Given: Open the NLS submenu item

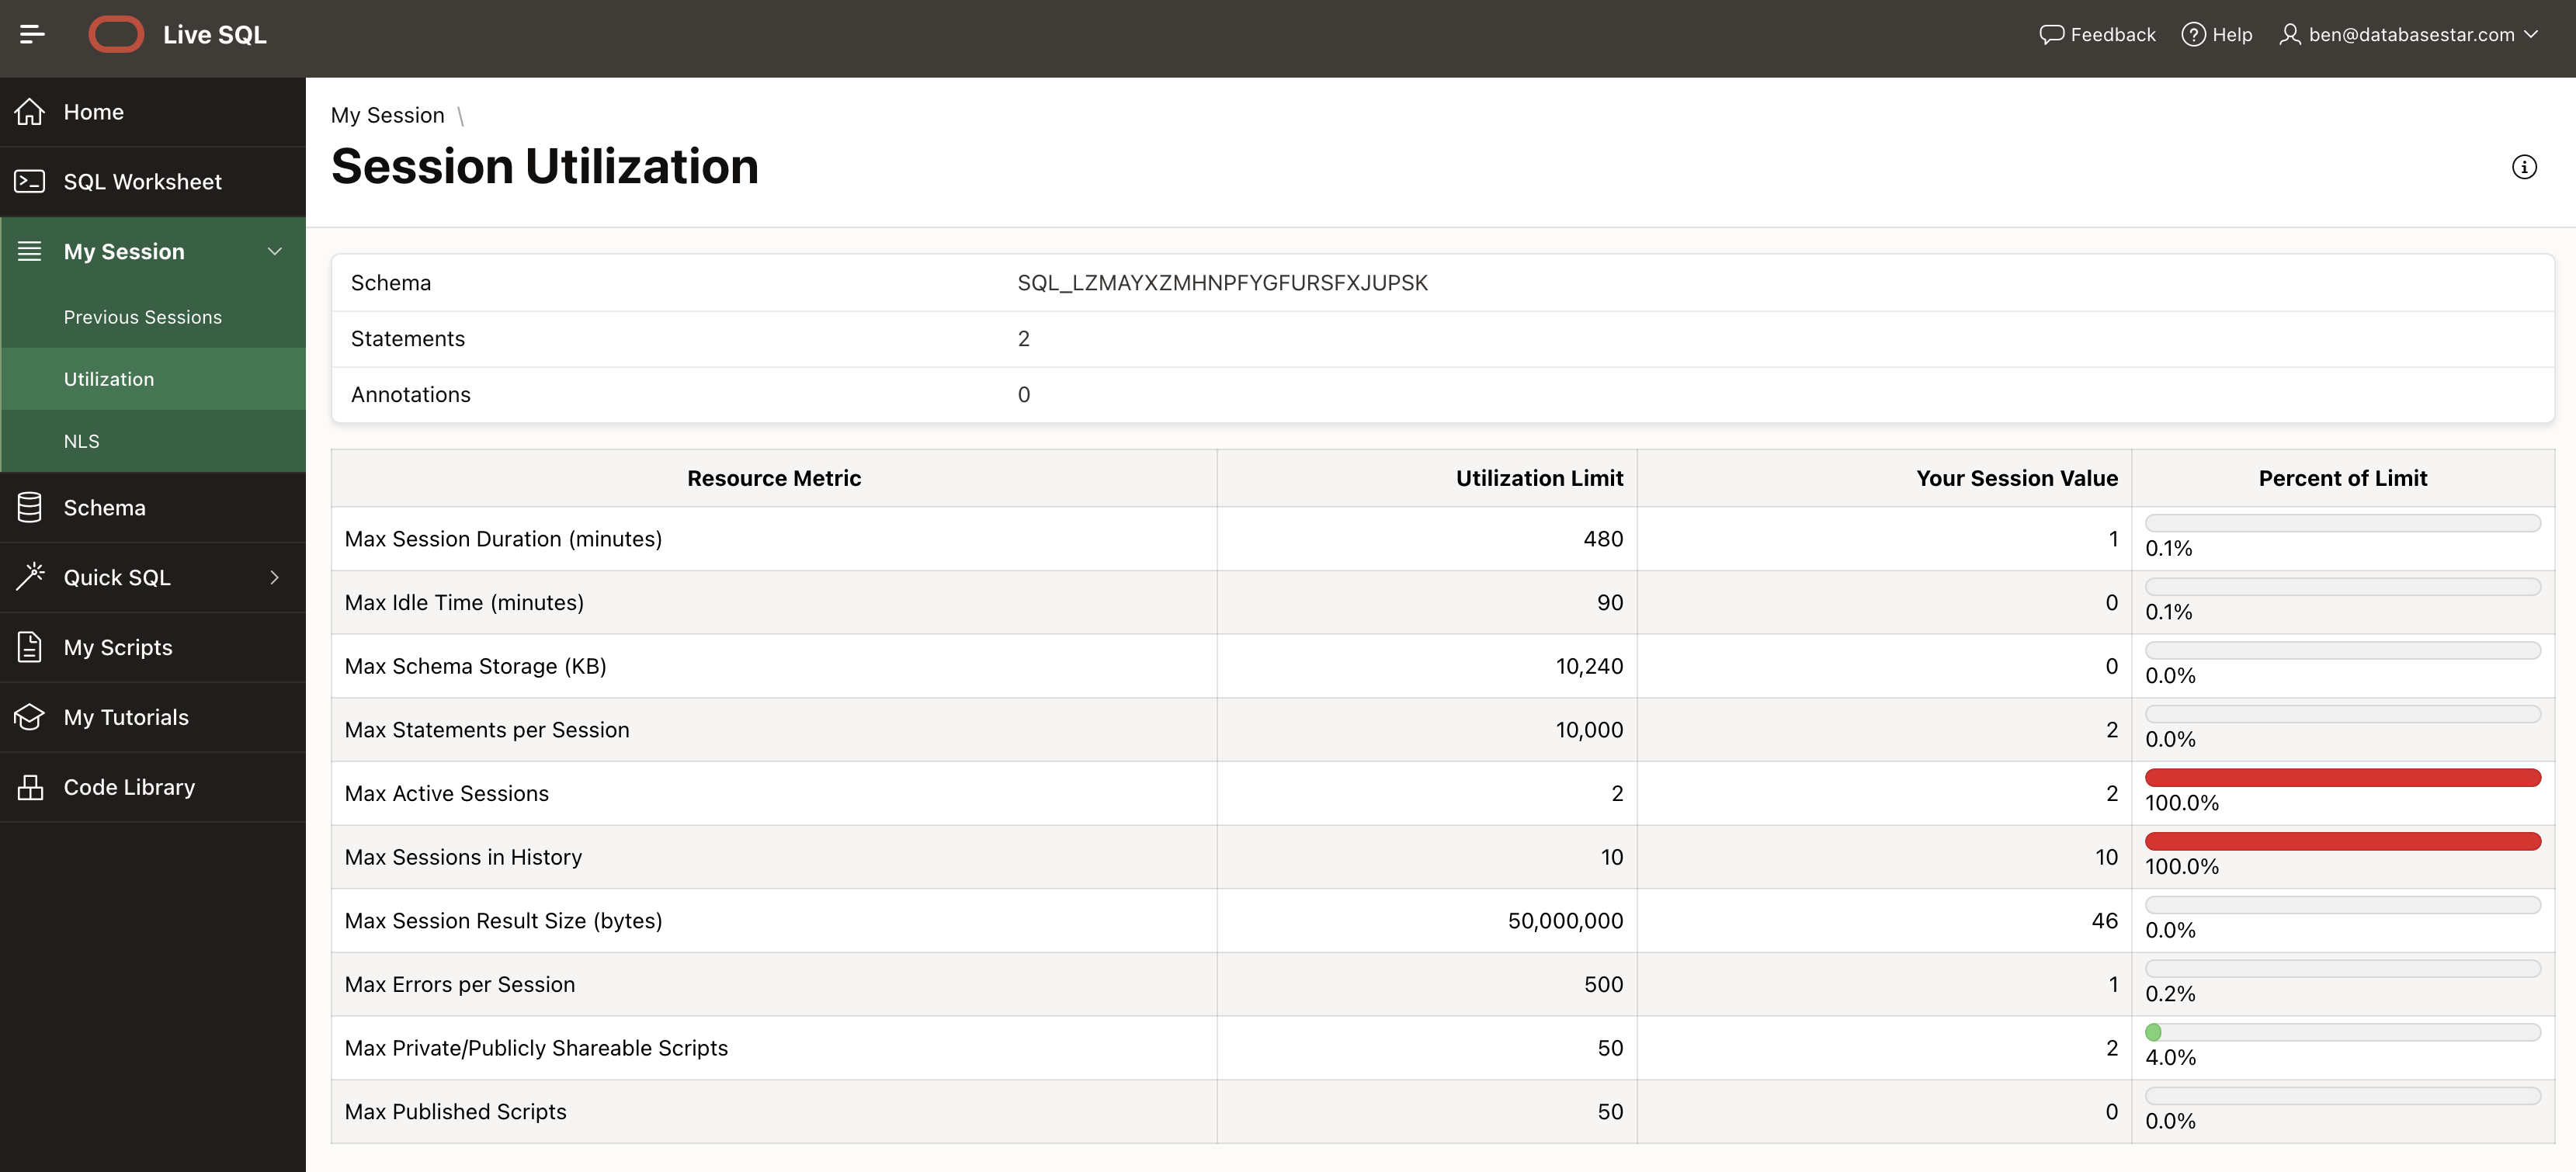Looking at the screenshot, I should click(82, 441).
